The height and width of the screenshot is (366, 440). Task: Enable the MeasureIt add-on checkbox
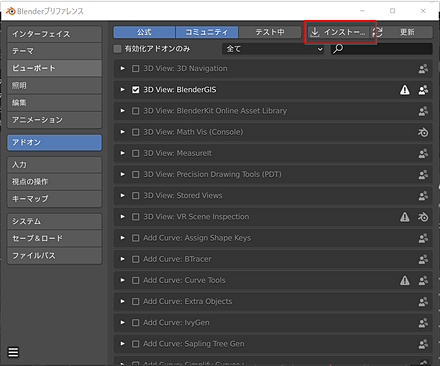[135, 153]
